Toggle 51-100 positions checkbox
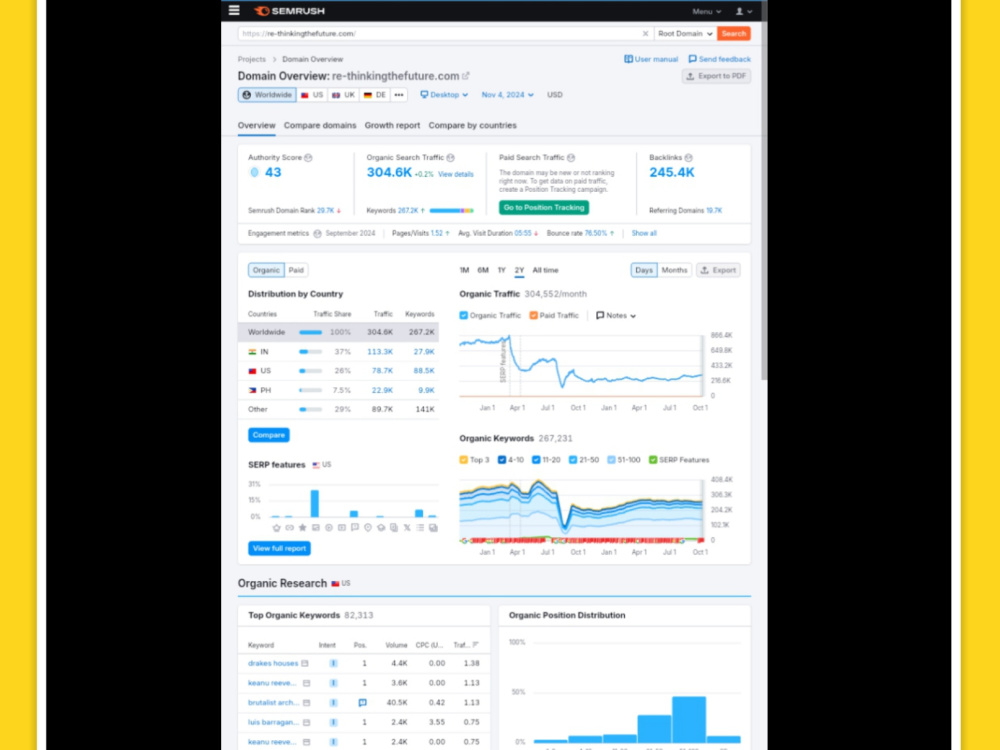The width and height of the screenshot is (1000, 750). pos(612,460)
